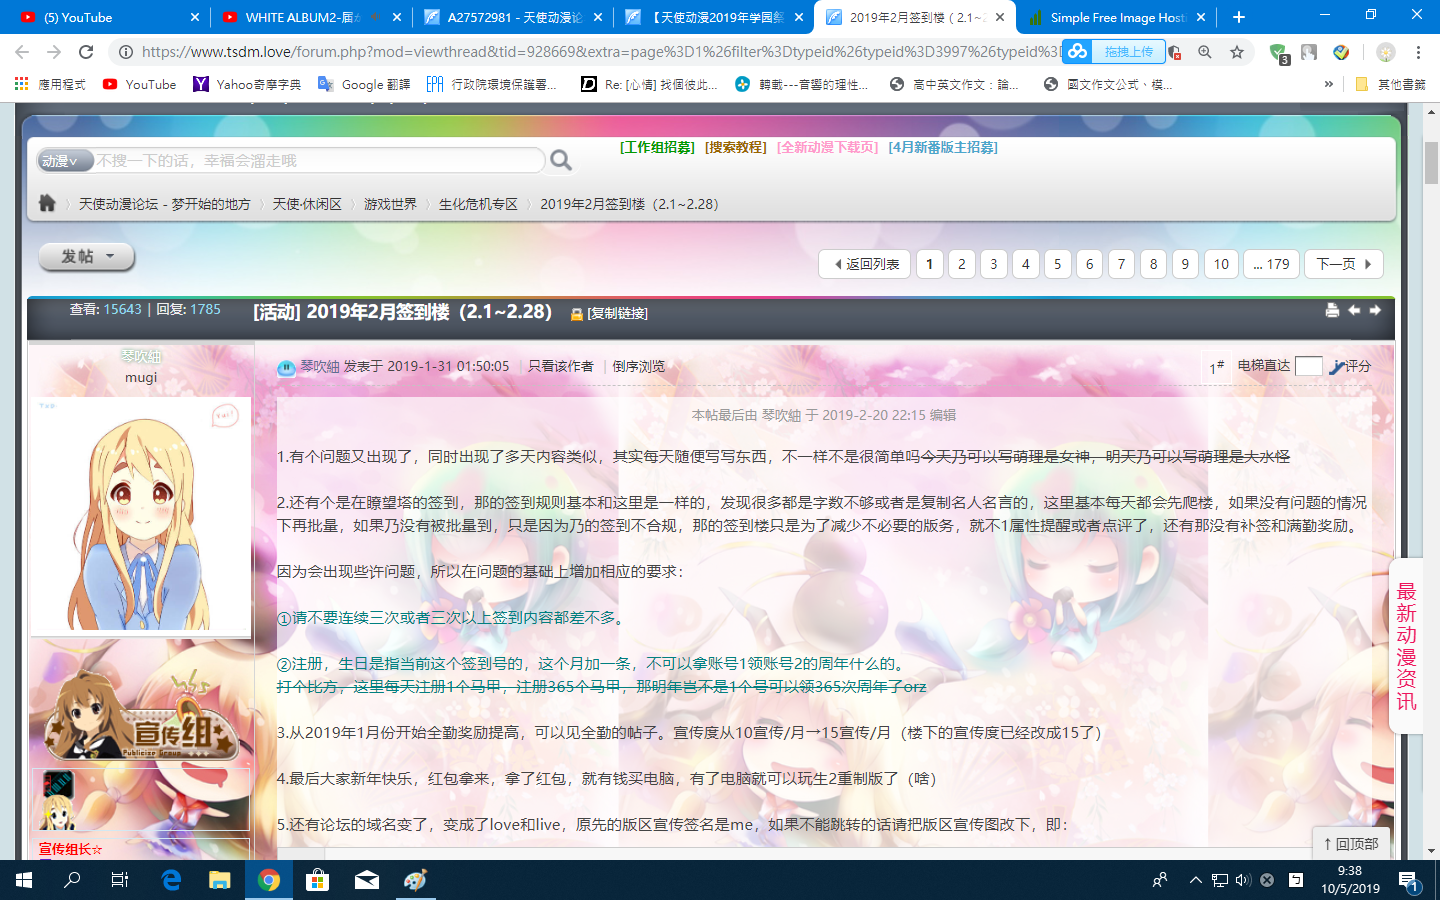Switch to the Simple Free Image Host tab
1440x900 pixels.
point(1116,17)
